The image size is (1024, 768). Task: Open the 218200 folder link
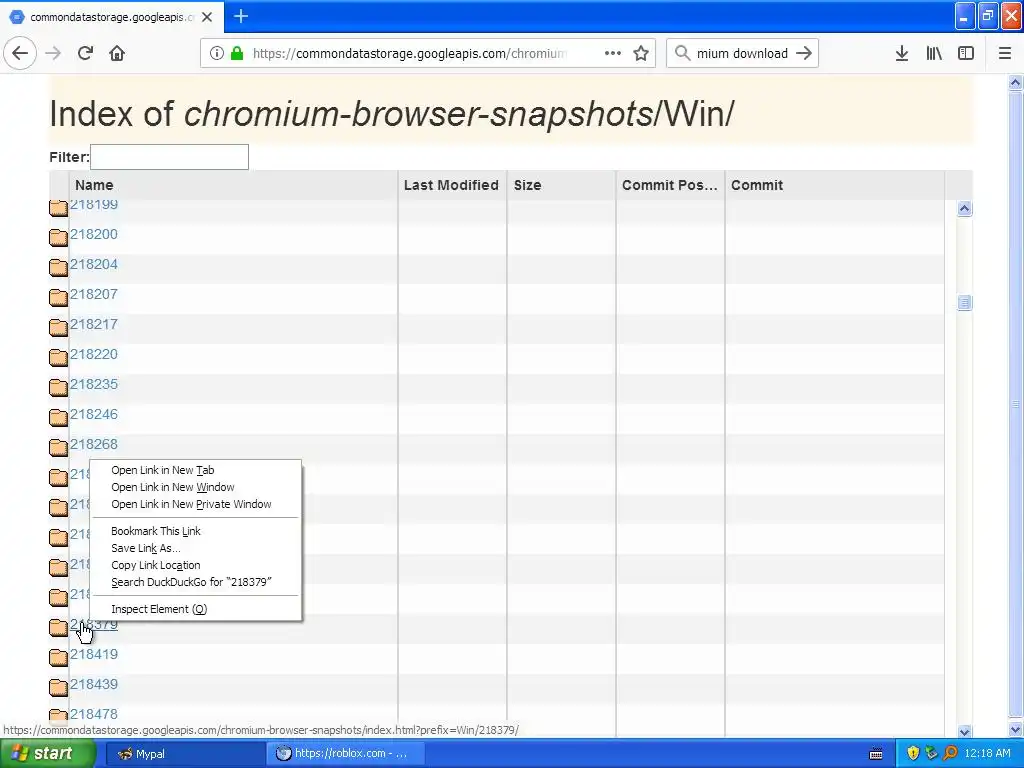(94, 234)
